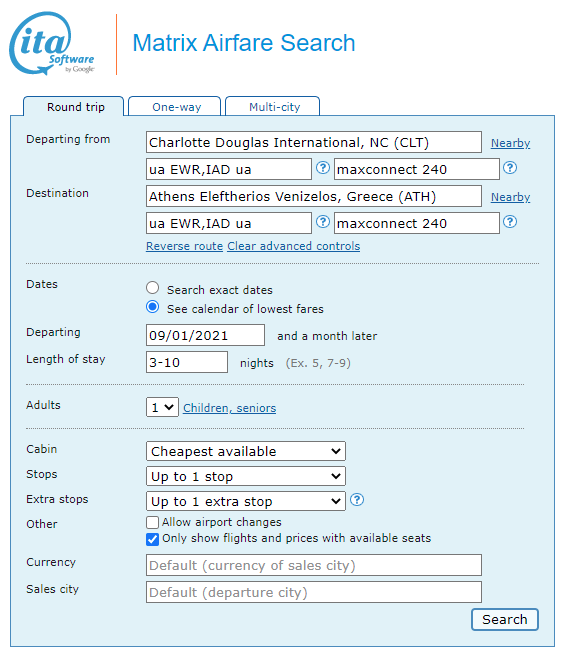The width and height of the screenshot is (567, 656).
Task: Uncheck Only show flights with available seats
Action: click(x=153, y=539)
